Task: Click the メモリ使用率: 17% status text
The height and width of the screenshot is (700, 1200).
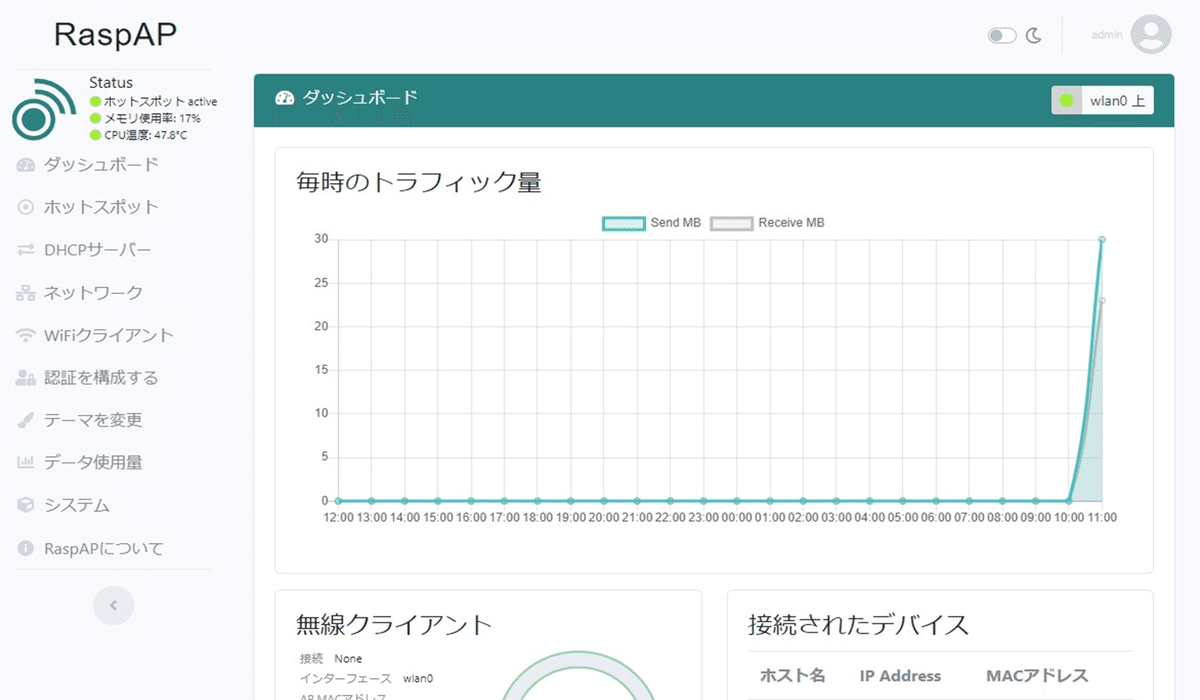Action: [152, 118]
